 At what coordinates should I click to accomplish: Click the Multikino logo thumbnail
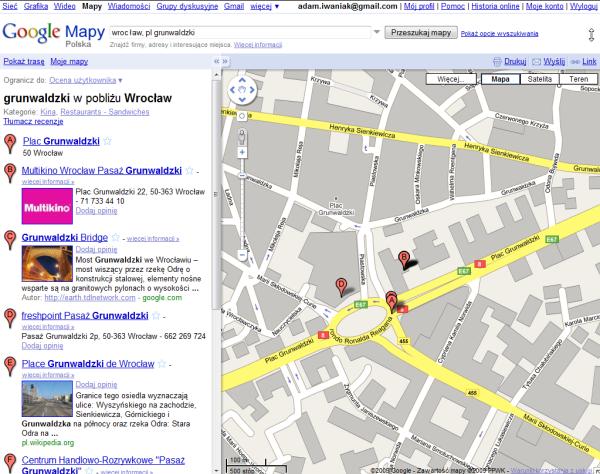[x=47, y=206]
